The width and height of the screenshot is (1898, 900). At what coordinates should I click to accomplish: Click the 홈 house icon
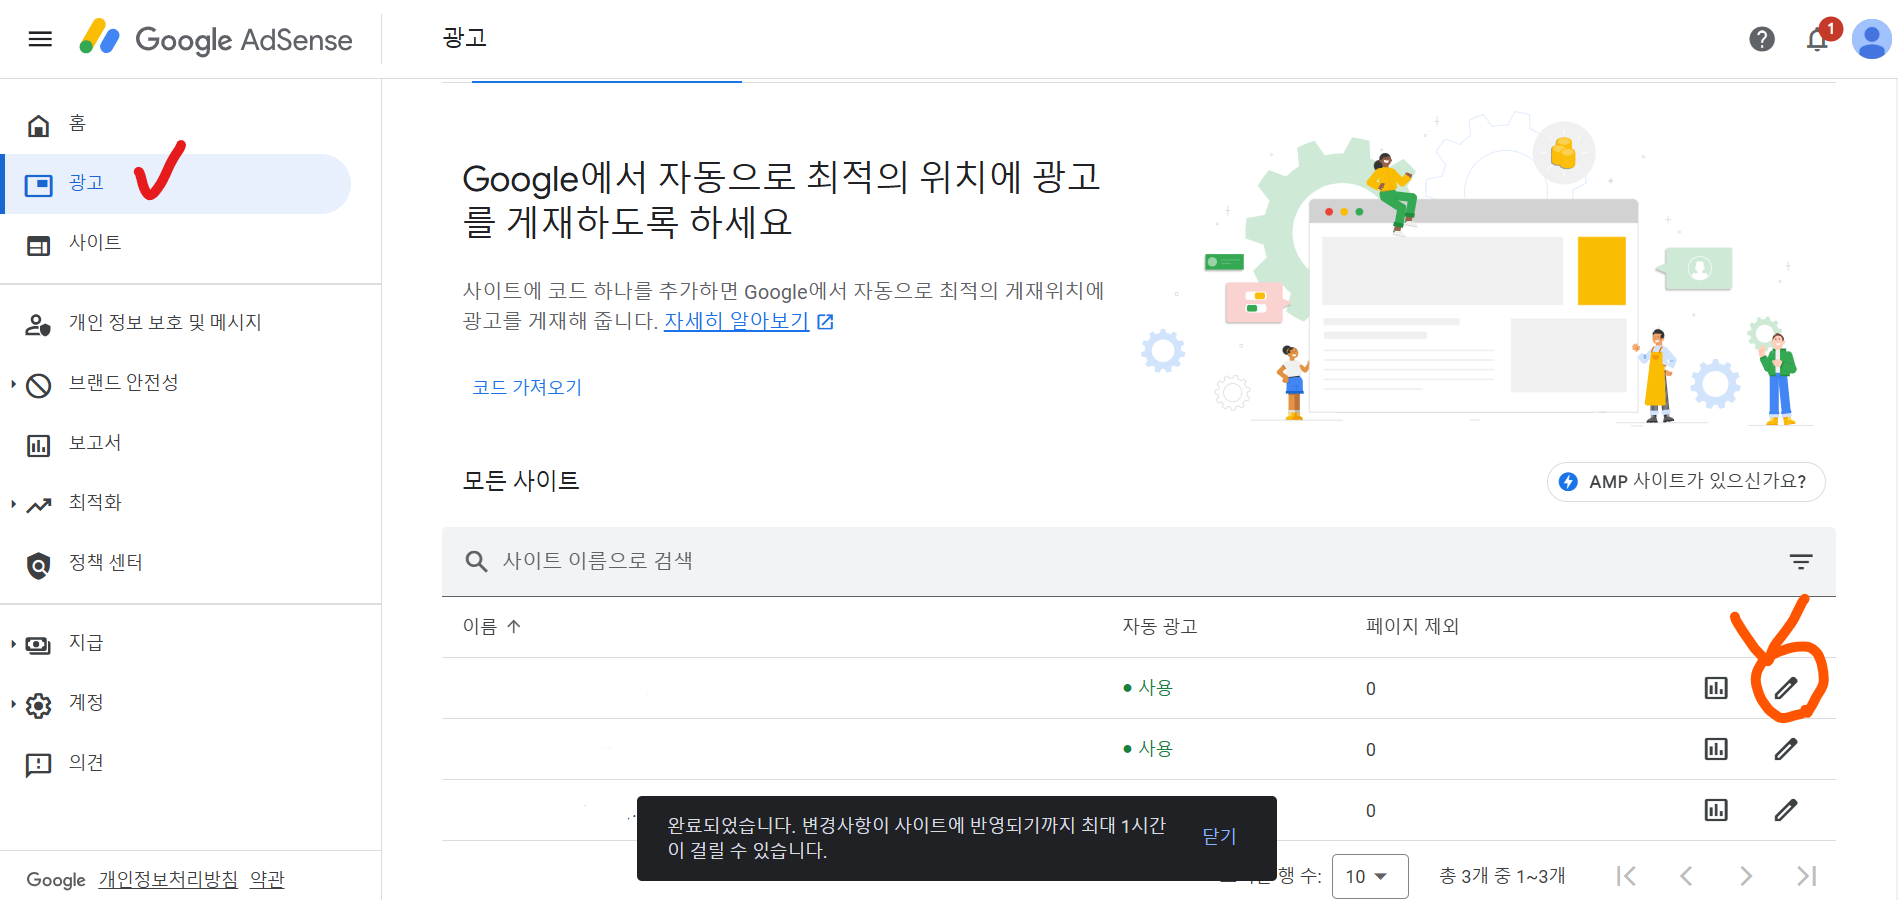pos(38,125)
